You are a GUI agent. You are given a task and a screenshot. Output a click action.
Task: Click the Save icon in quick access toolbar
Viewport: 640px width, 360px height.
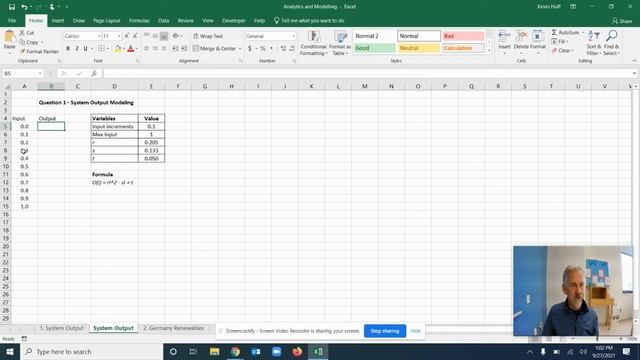pos(12,7)
